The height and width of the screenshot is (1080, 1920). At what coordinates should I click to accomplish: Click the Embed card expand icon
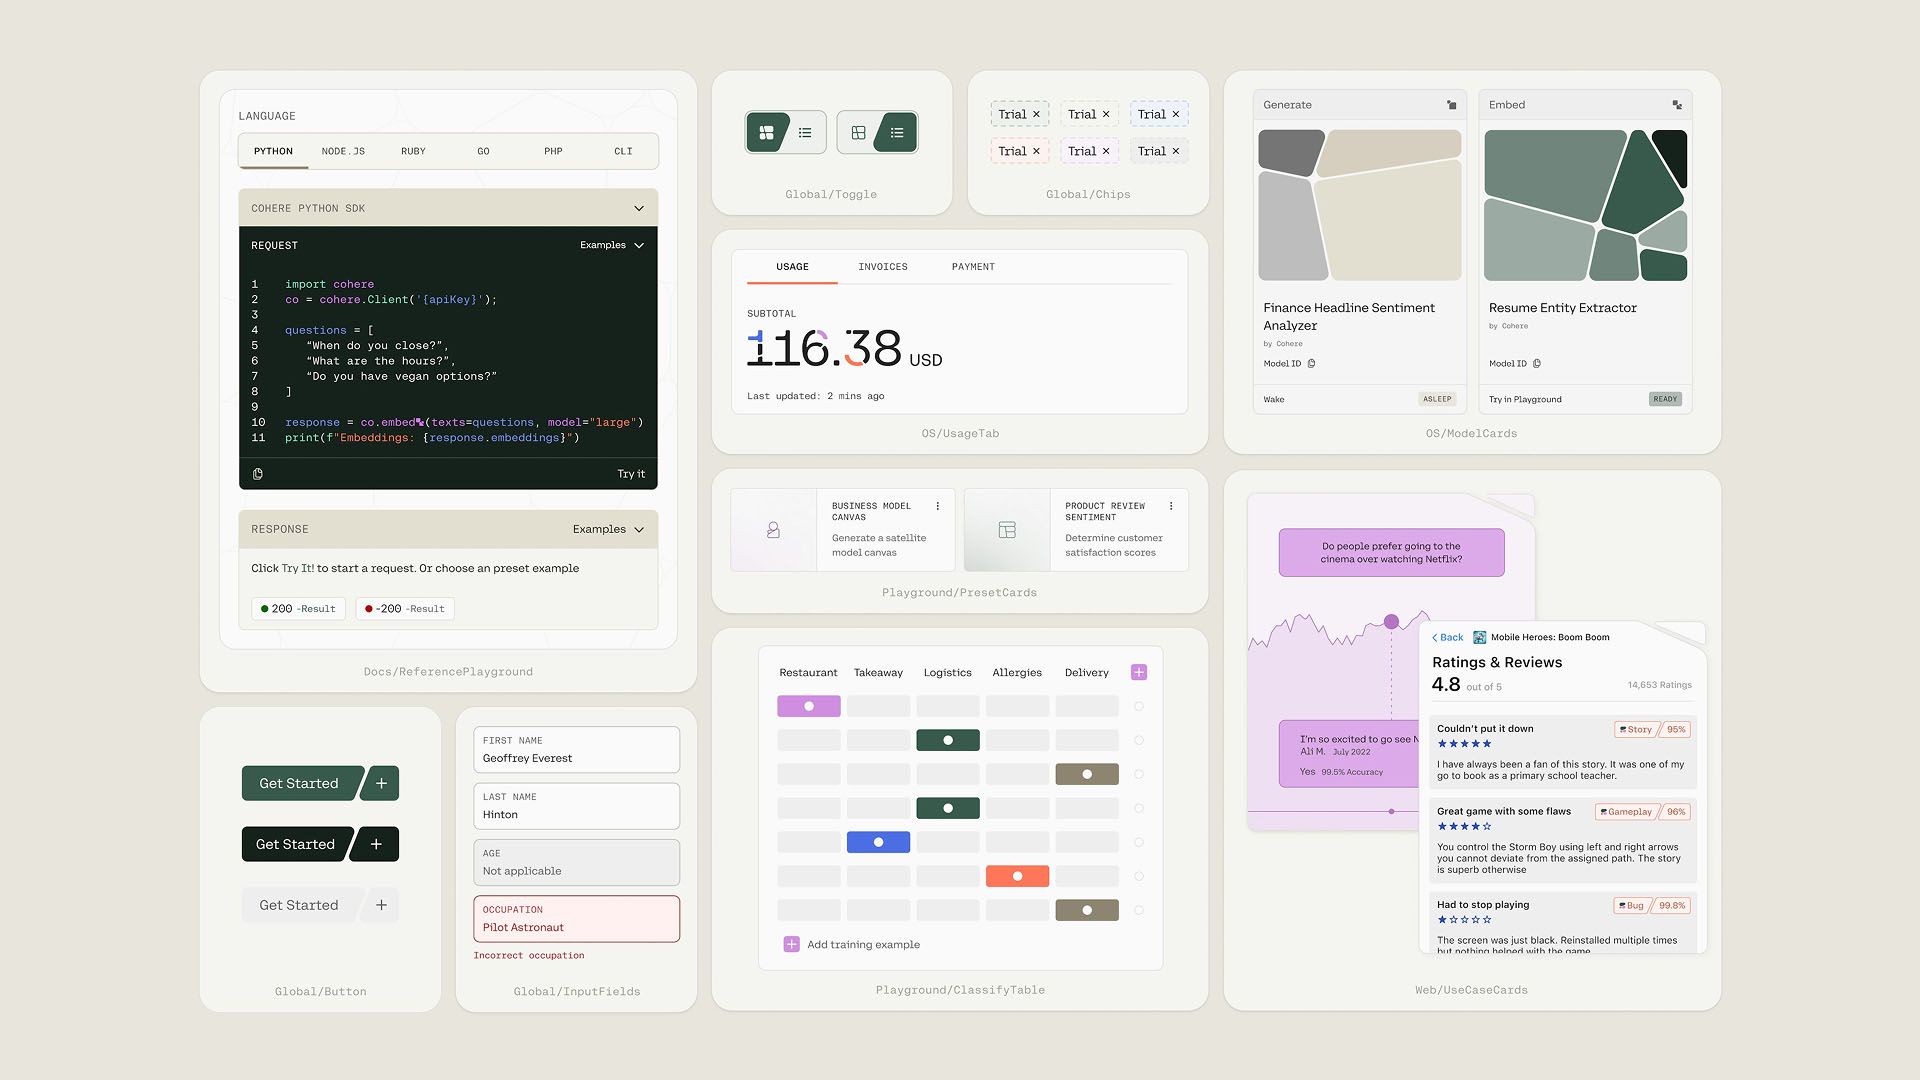click(1677, 105)
